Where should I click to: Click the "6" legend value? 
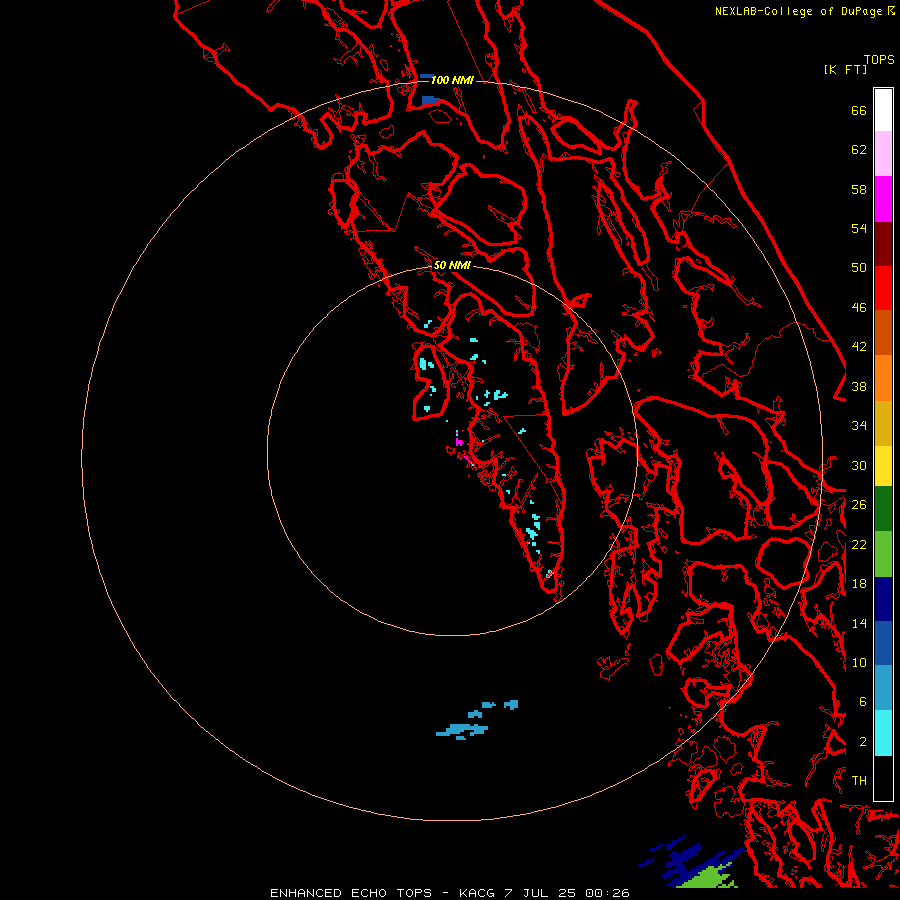pos(863,701)
